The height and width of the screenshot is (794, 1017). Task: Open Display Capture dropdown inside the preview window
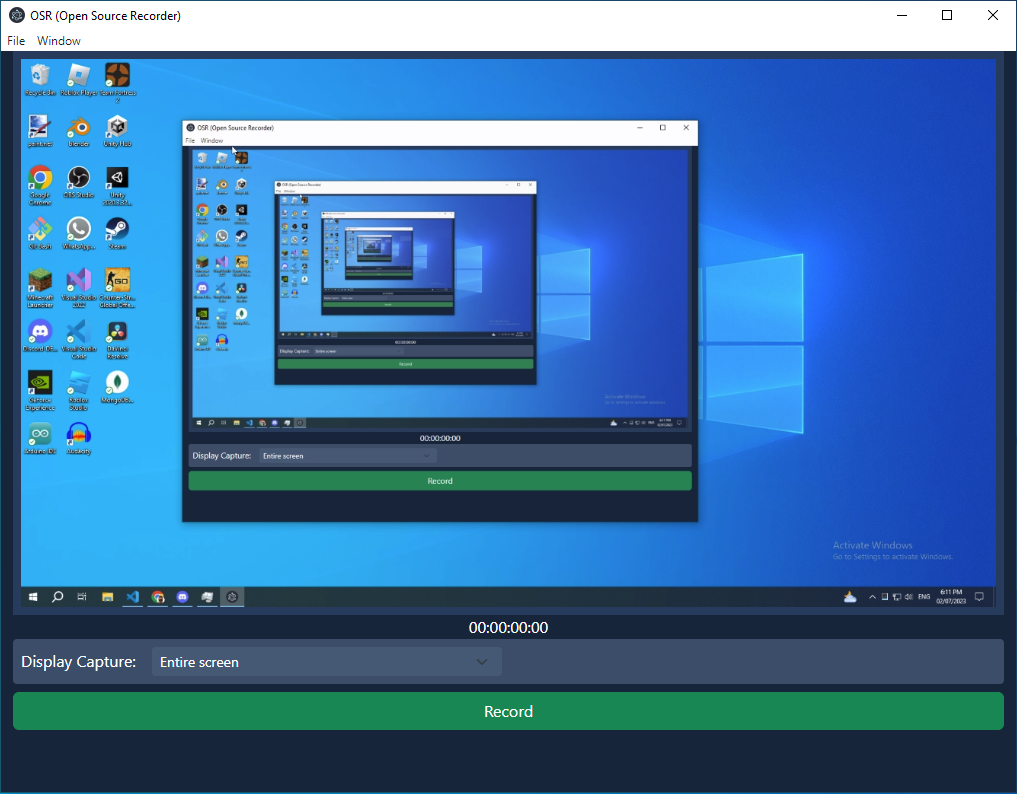(347, 455)
